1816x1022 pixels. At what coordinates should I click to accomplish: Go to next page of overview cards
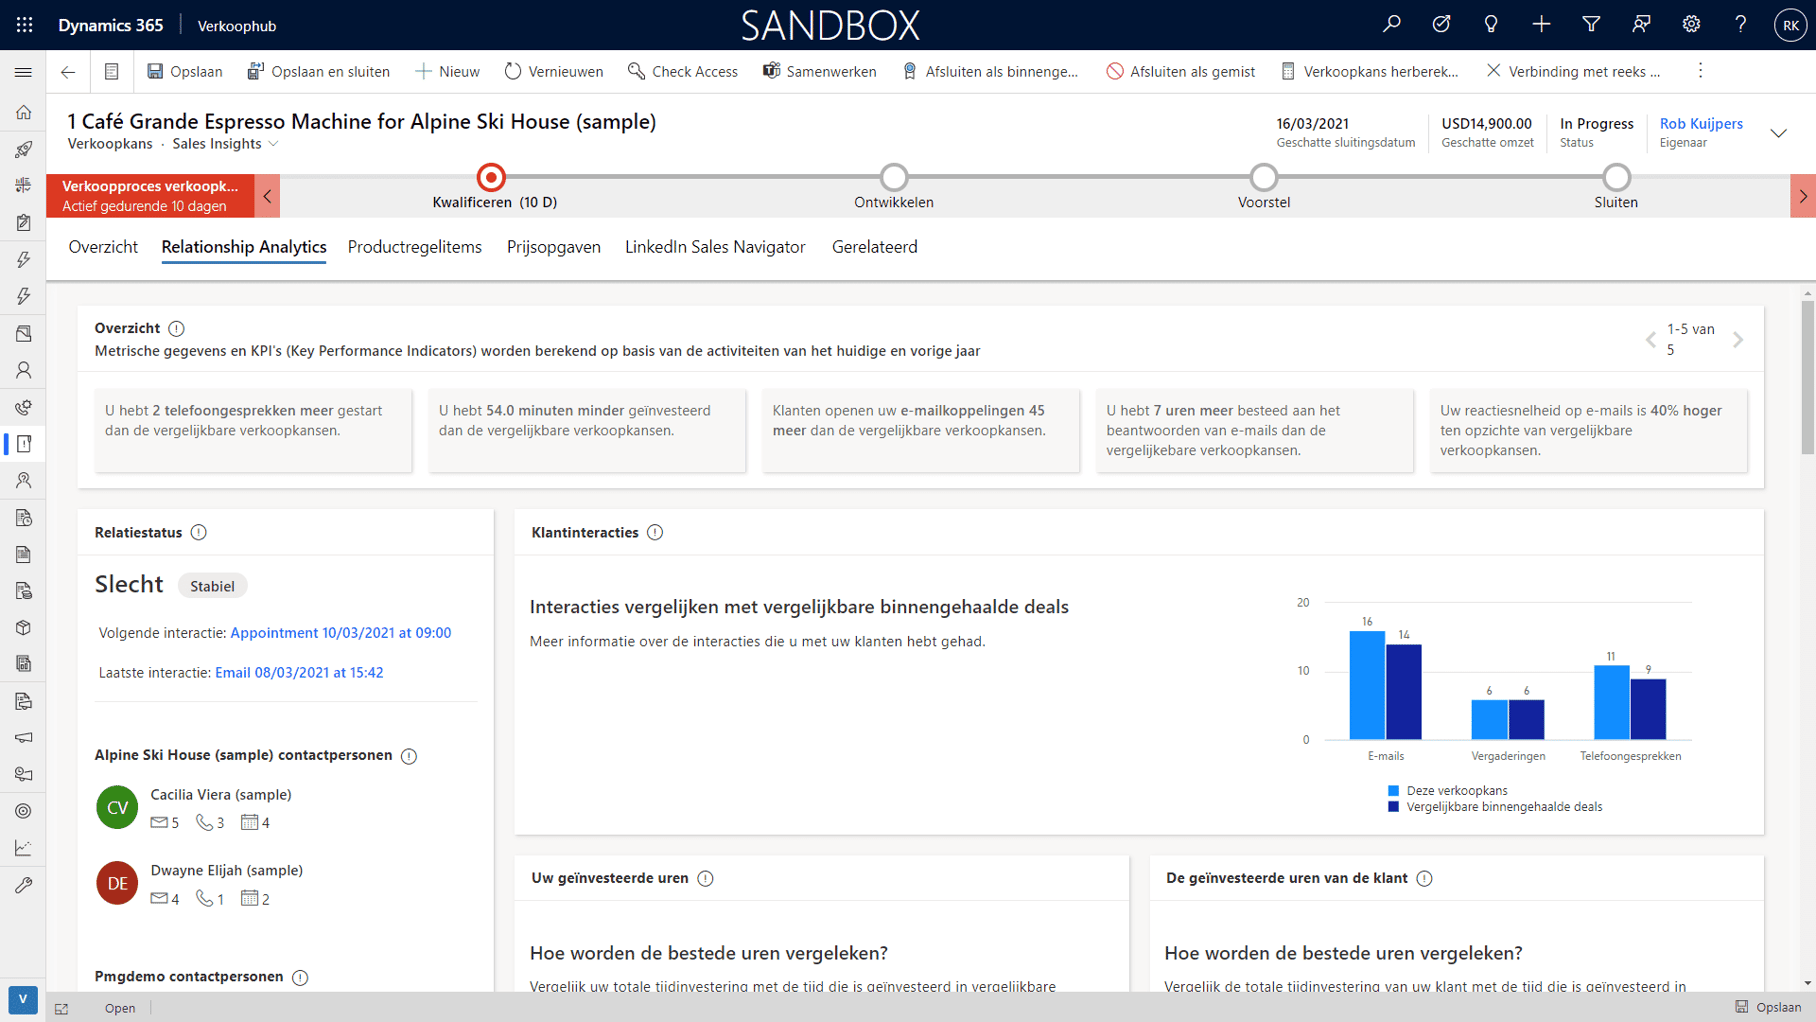coord(1739,340)
